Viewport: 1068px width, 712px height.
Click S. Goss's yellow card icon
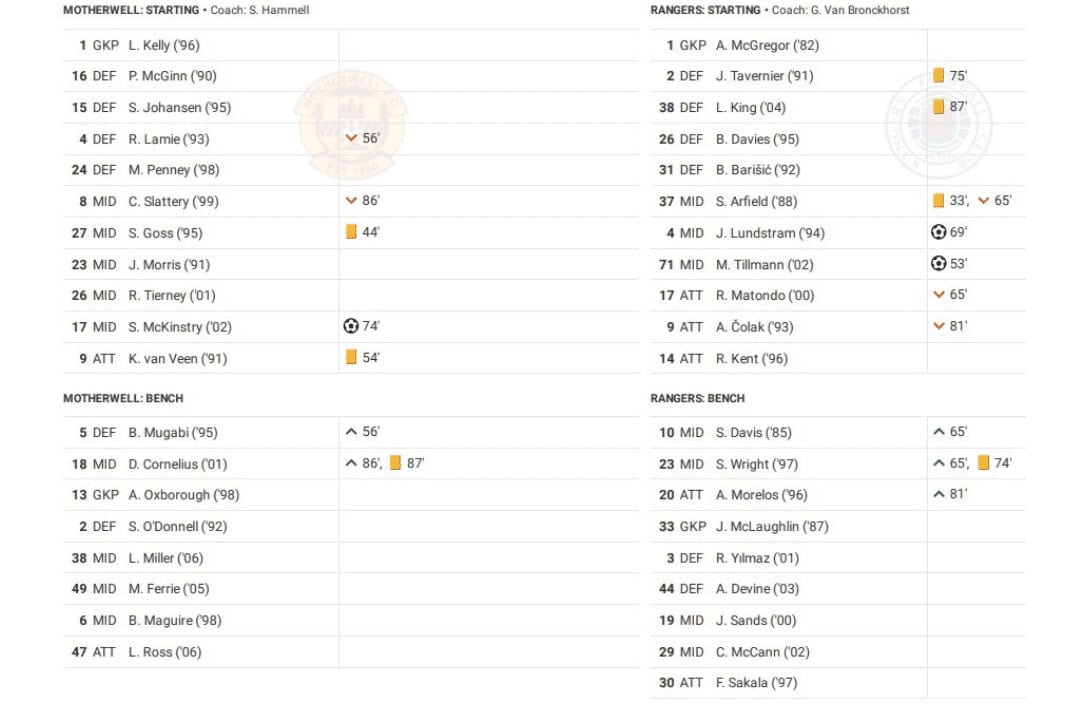[x=351, y=232]
